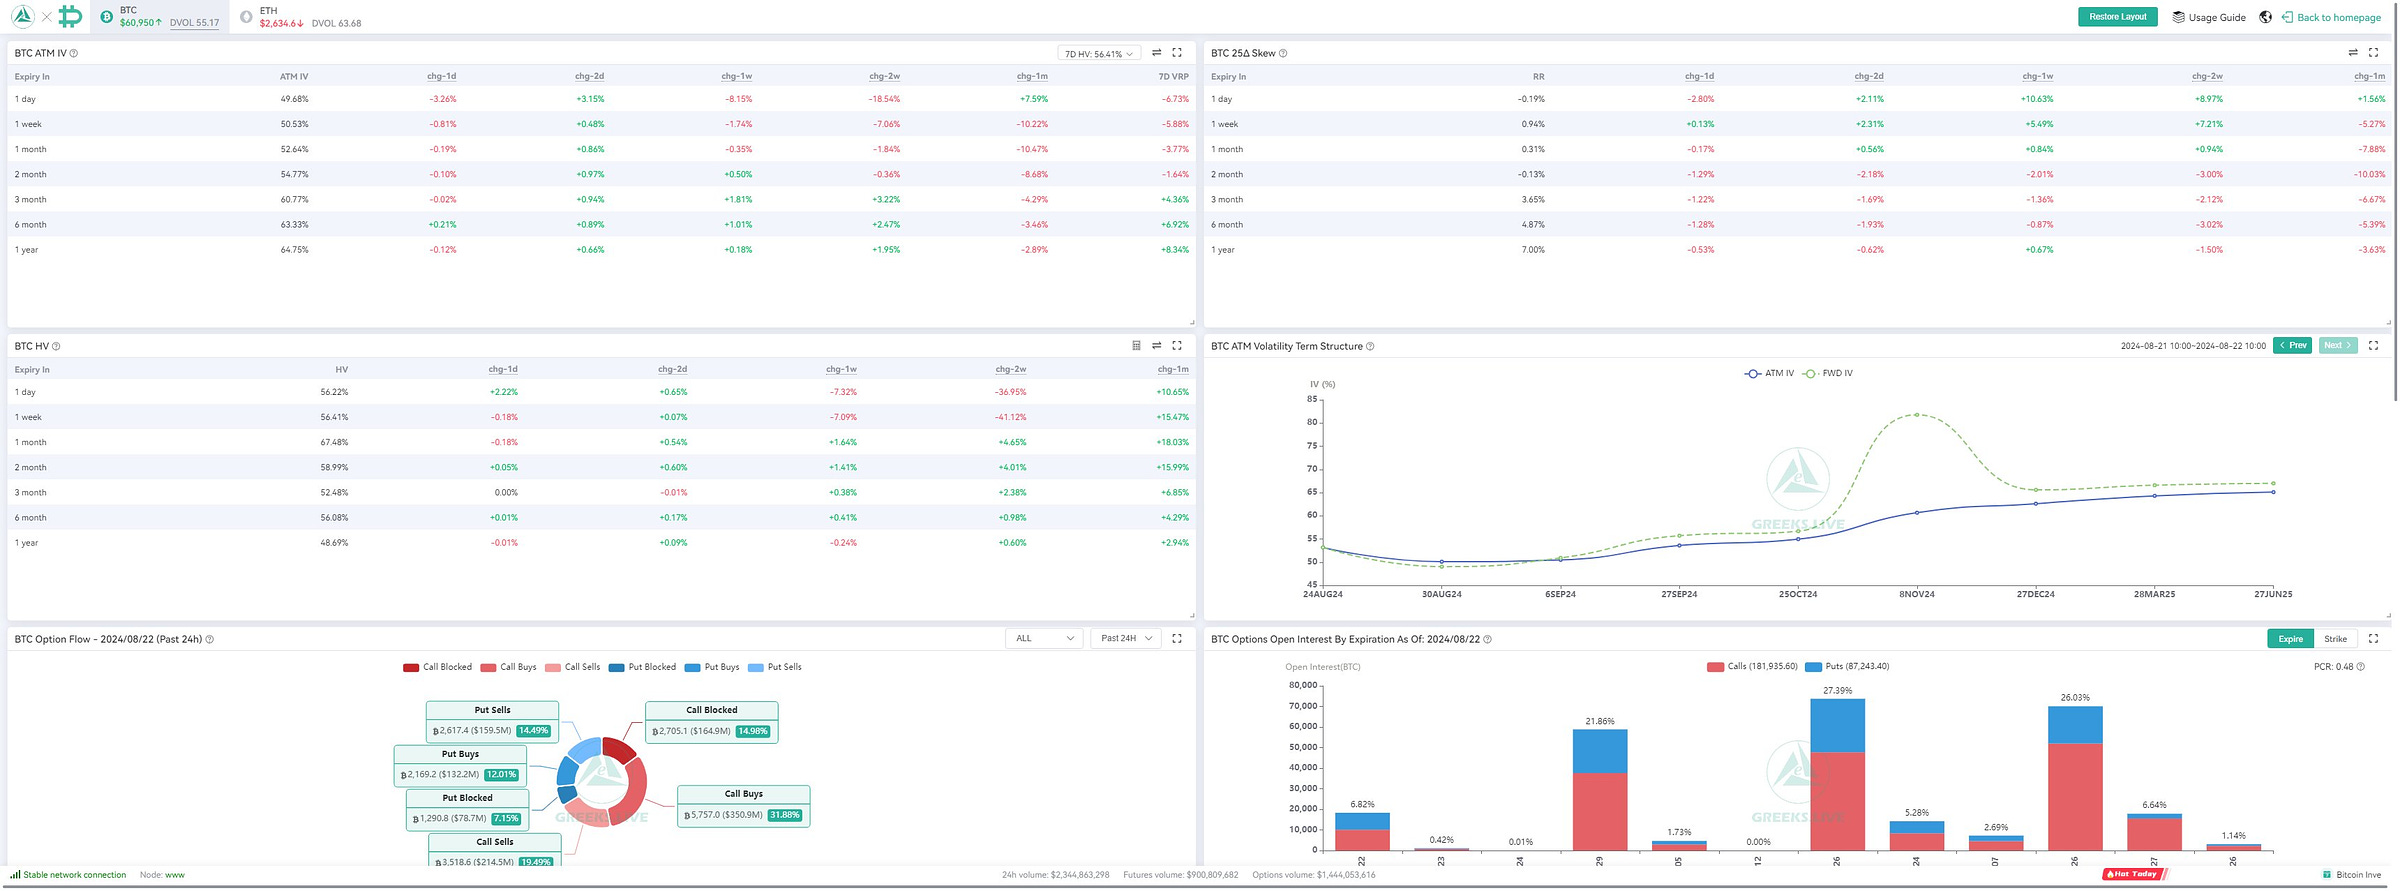Screen dimensions: 2400x891
Task: Click Next on term structure chart
Action: tap(2337, 345)
